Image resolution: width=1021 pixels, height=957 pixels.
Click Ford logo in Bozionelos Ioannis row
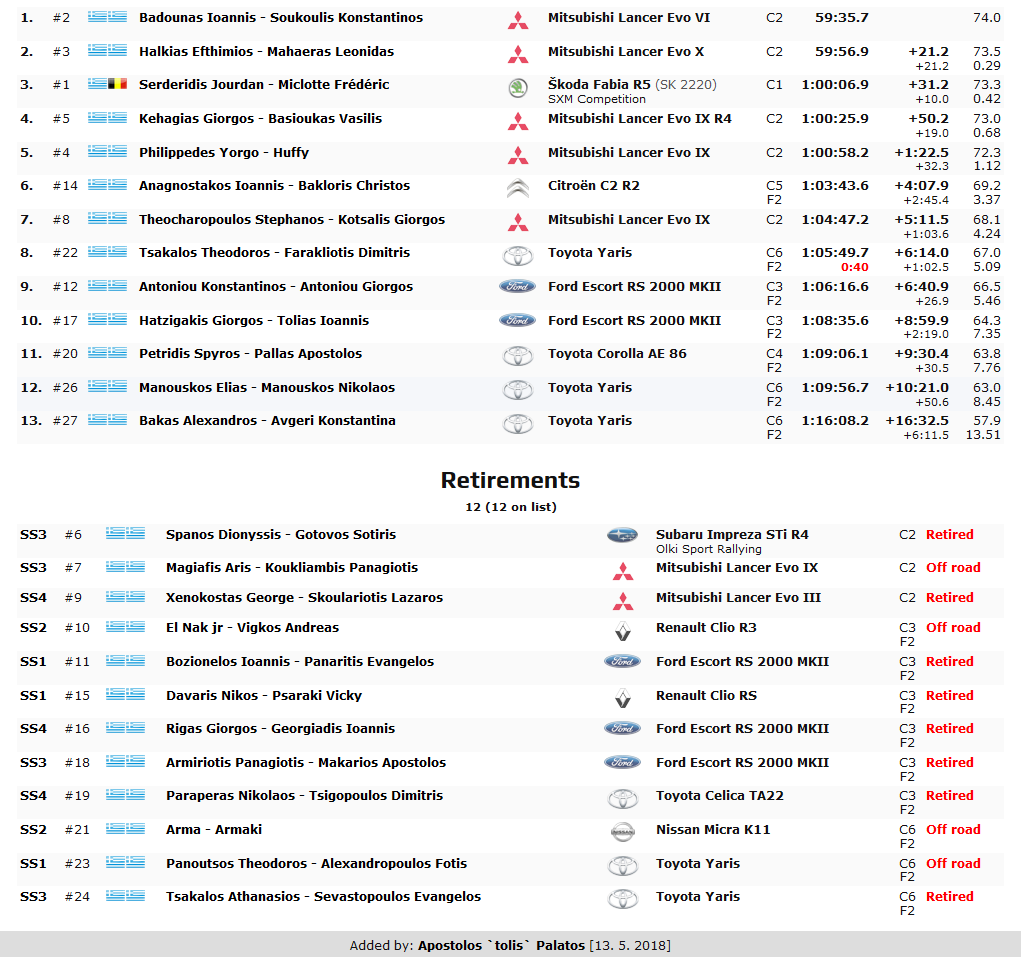pos(622,661)
